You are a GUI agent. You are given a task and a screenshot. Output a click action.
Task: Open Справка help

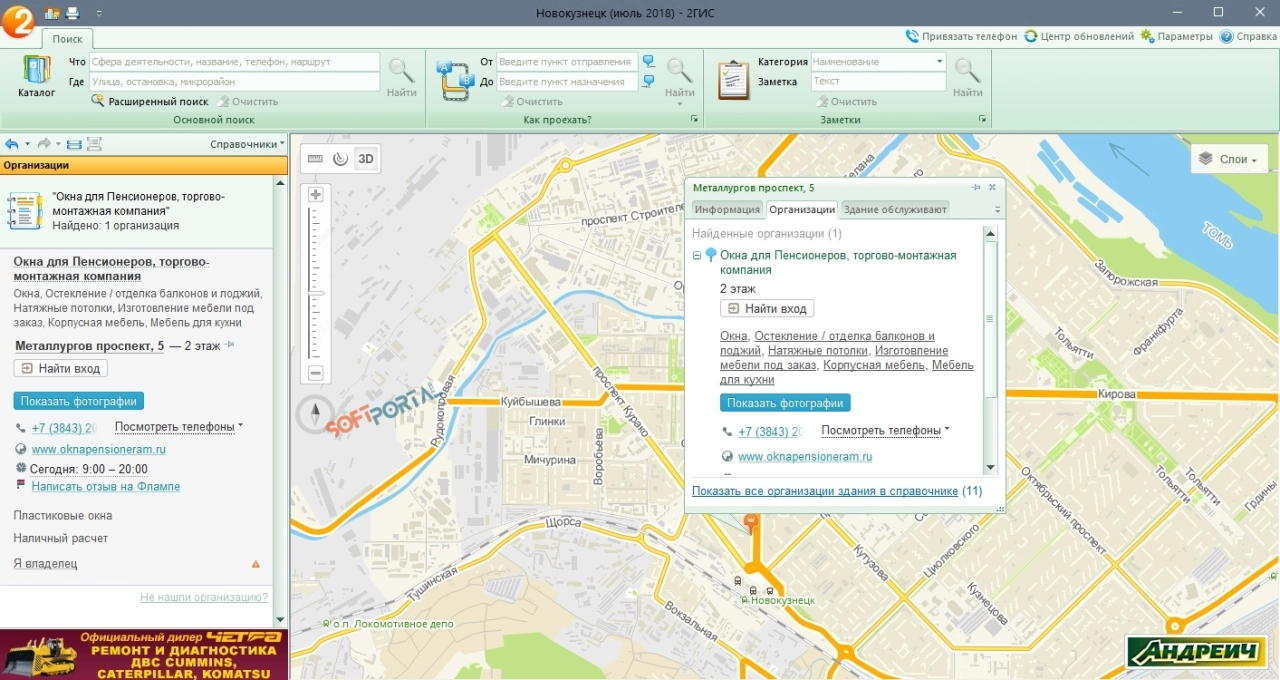point(1248,36)
